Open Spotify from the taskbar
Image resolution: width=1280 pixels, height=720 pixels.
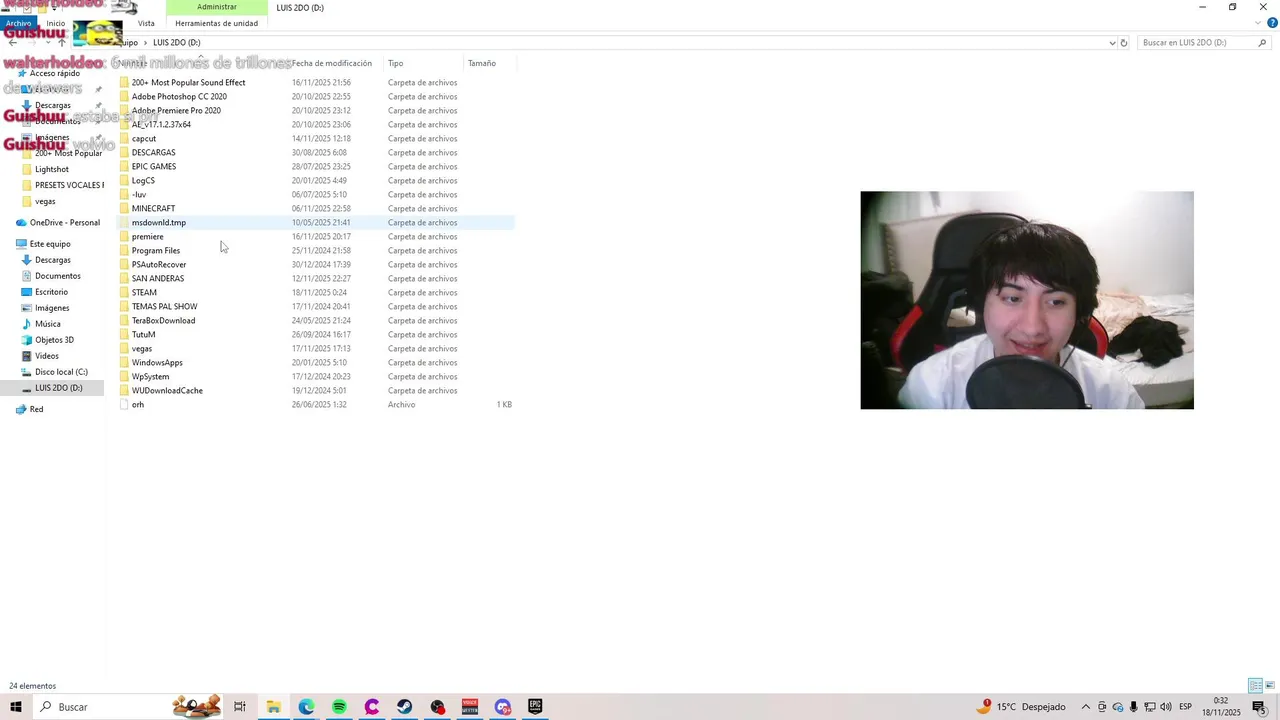(339, 707)
